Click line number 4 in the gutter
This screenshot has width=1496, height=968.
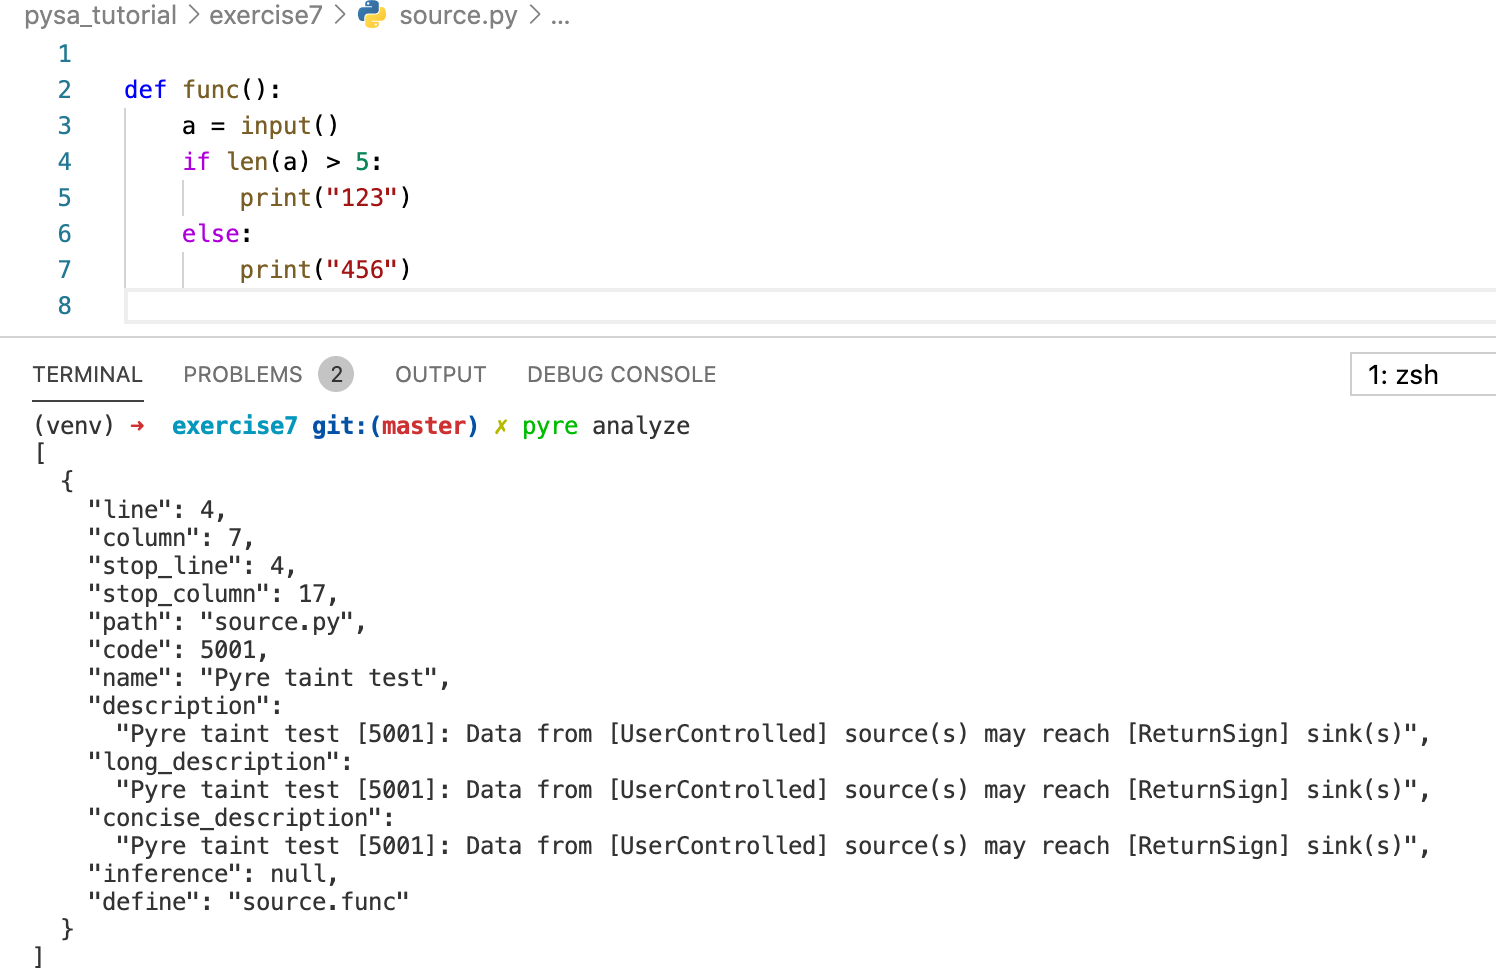(x=65, y=162)
